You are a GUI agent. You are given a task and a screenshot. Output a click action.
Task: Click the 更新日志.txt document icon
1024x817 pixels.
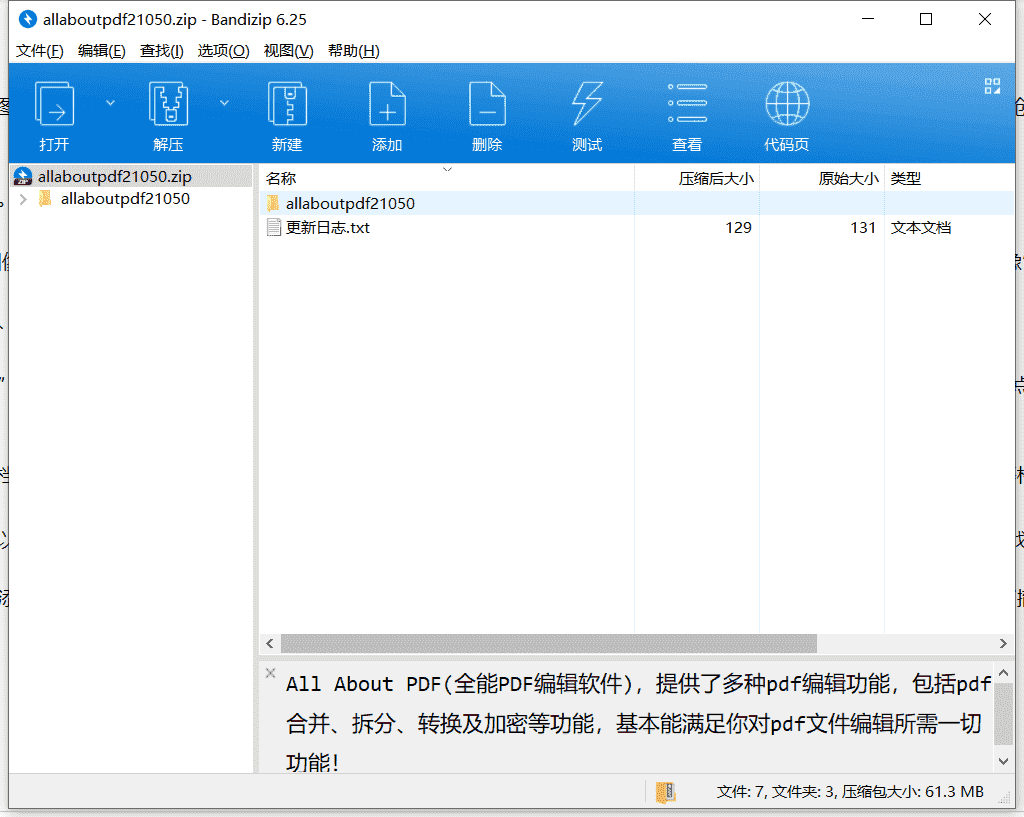coord(274,227)
